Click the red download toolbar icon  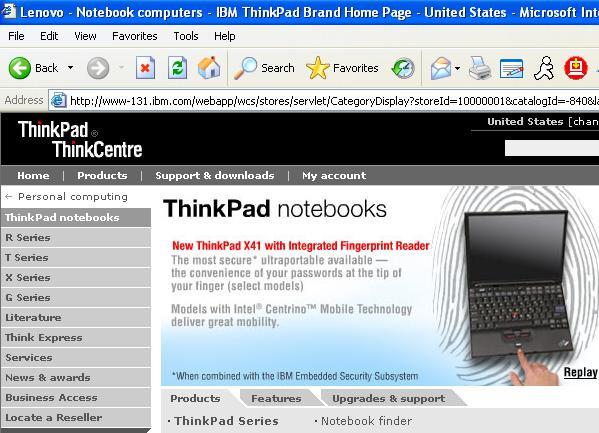point(576,68)
